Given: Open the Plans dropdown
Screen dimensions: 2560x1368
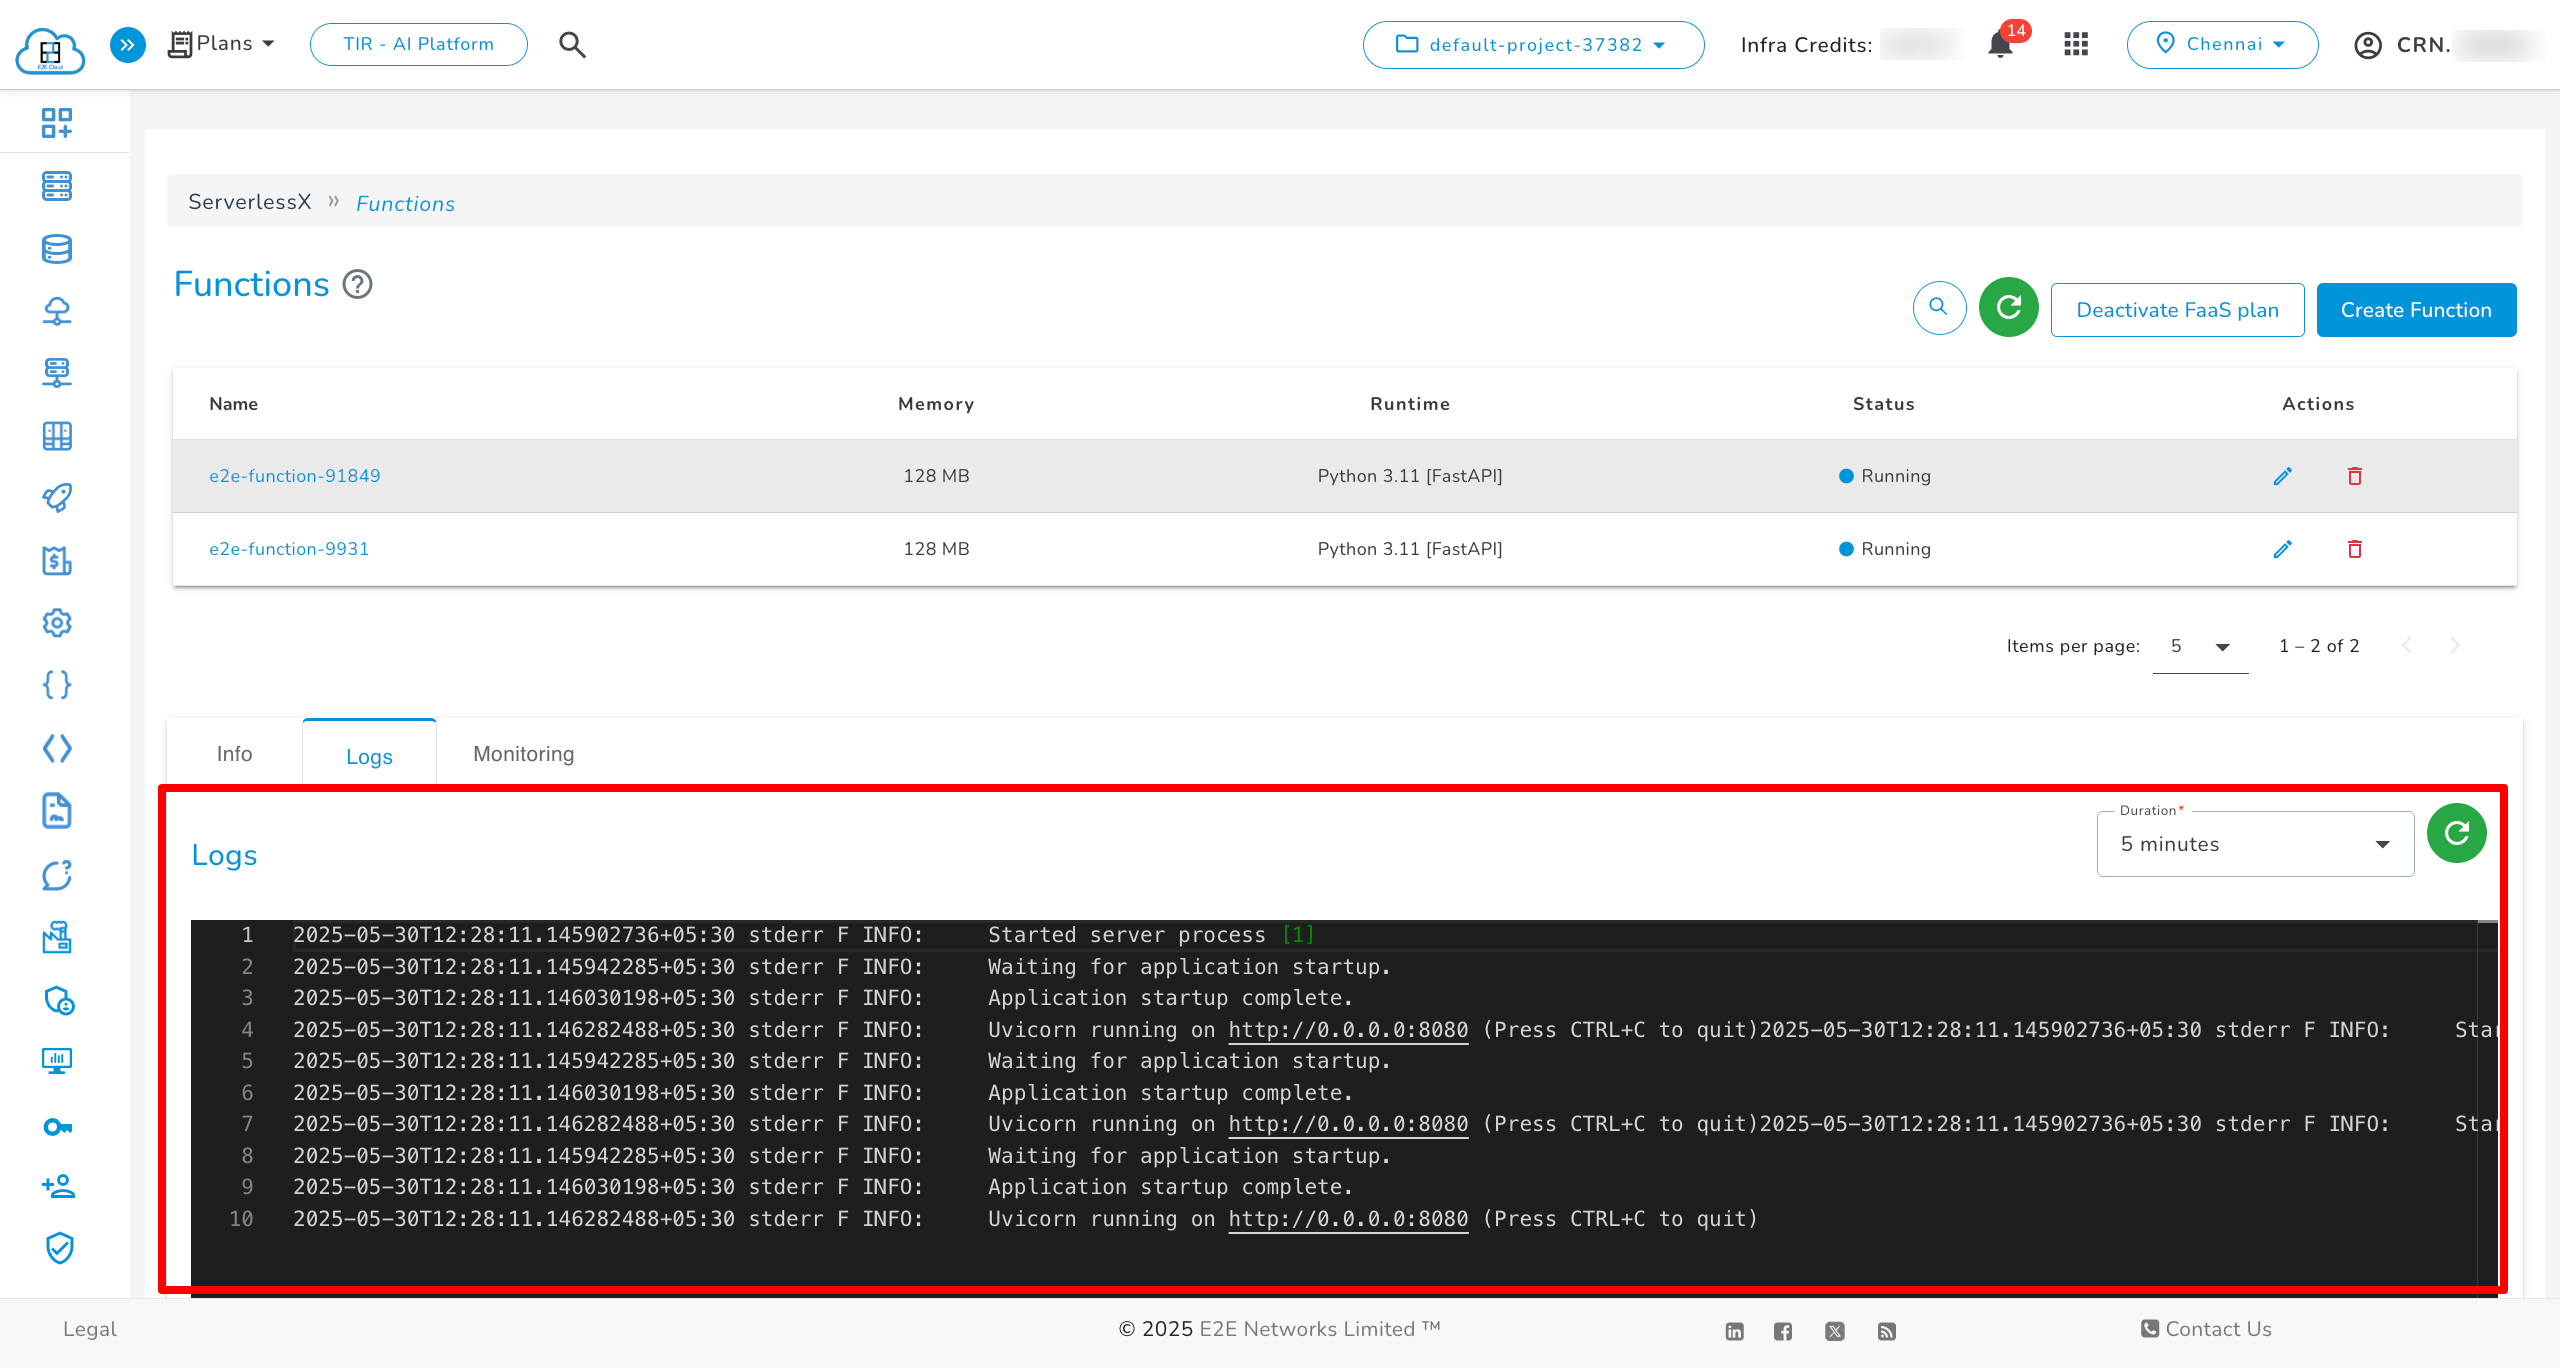Looking at the screenshot, I should pos(220,43).
